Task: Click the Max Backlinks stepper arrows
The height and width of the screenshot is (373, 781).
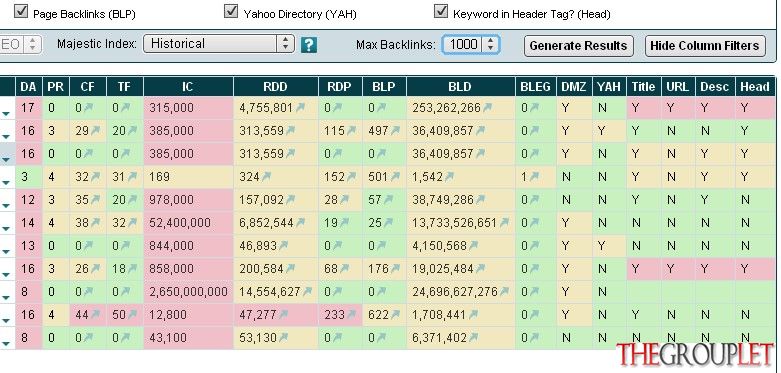Action: click(491, 44)
